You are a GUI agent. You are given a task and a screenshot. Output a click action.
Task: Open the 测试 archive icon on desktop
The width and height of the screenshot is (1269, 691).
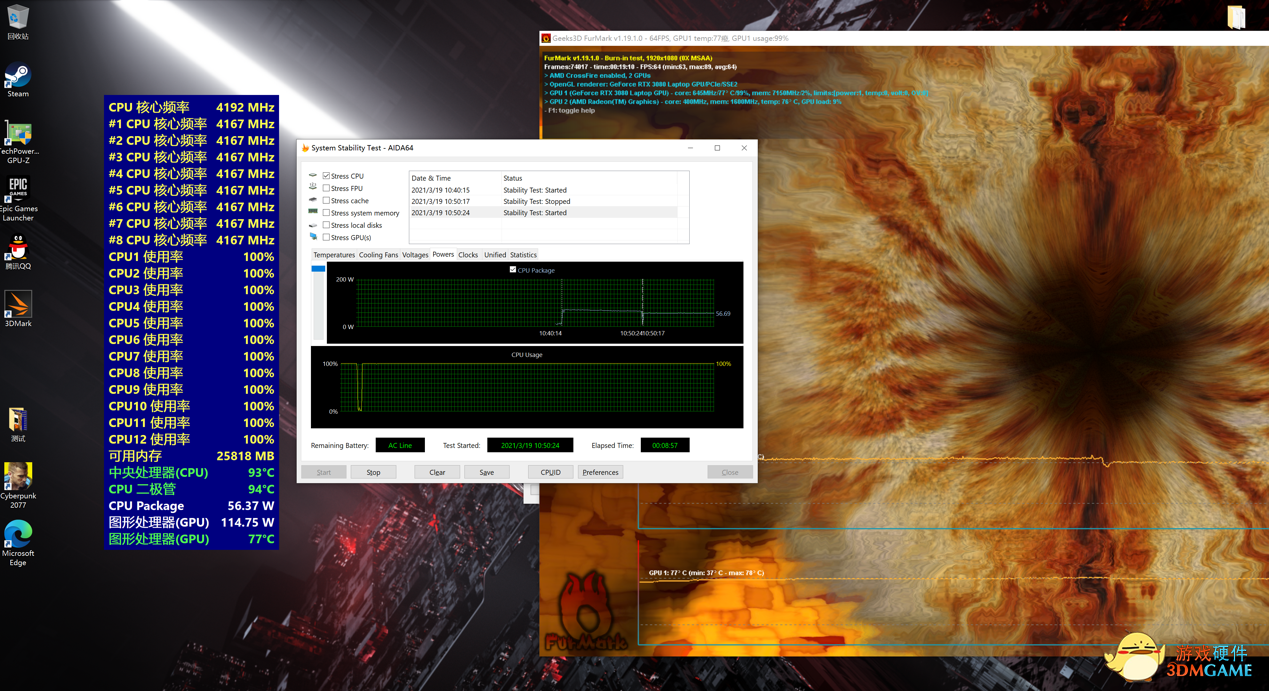coord(18,425)
